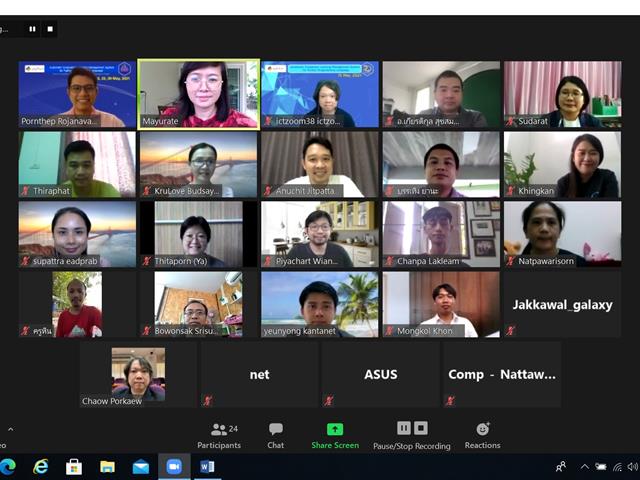640x480 pixels.
Task: Expand video options caret in toolbar
Action: click(11, 429)
